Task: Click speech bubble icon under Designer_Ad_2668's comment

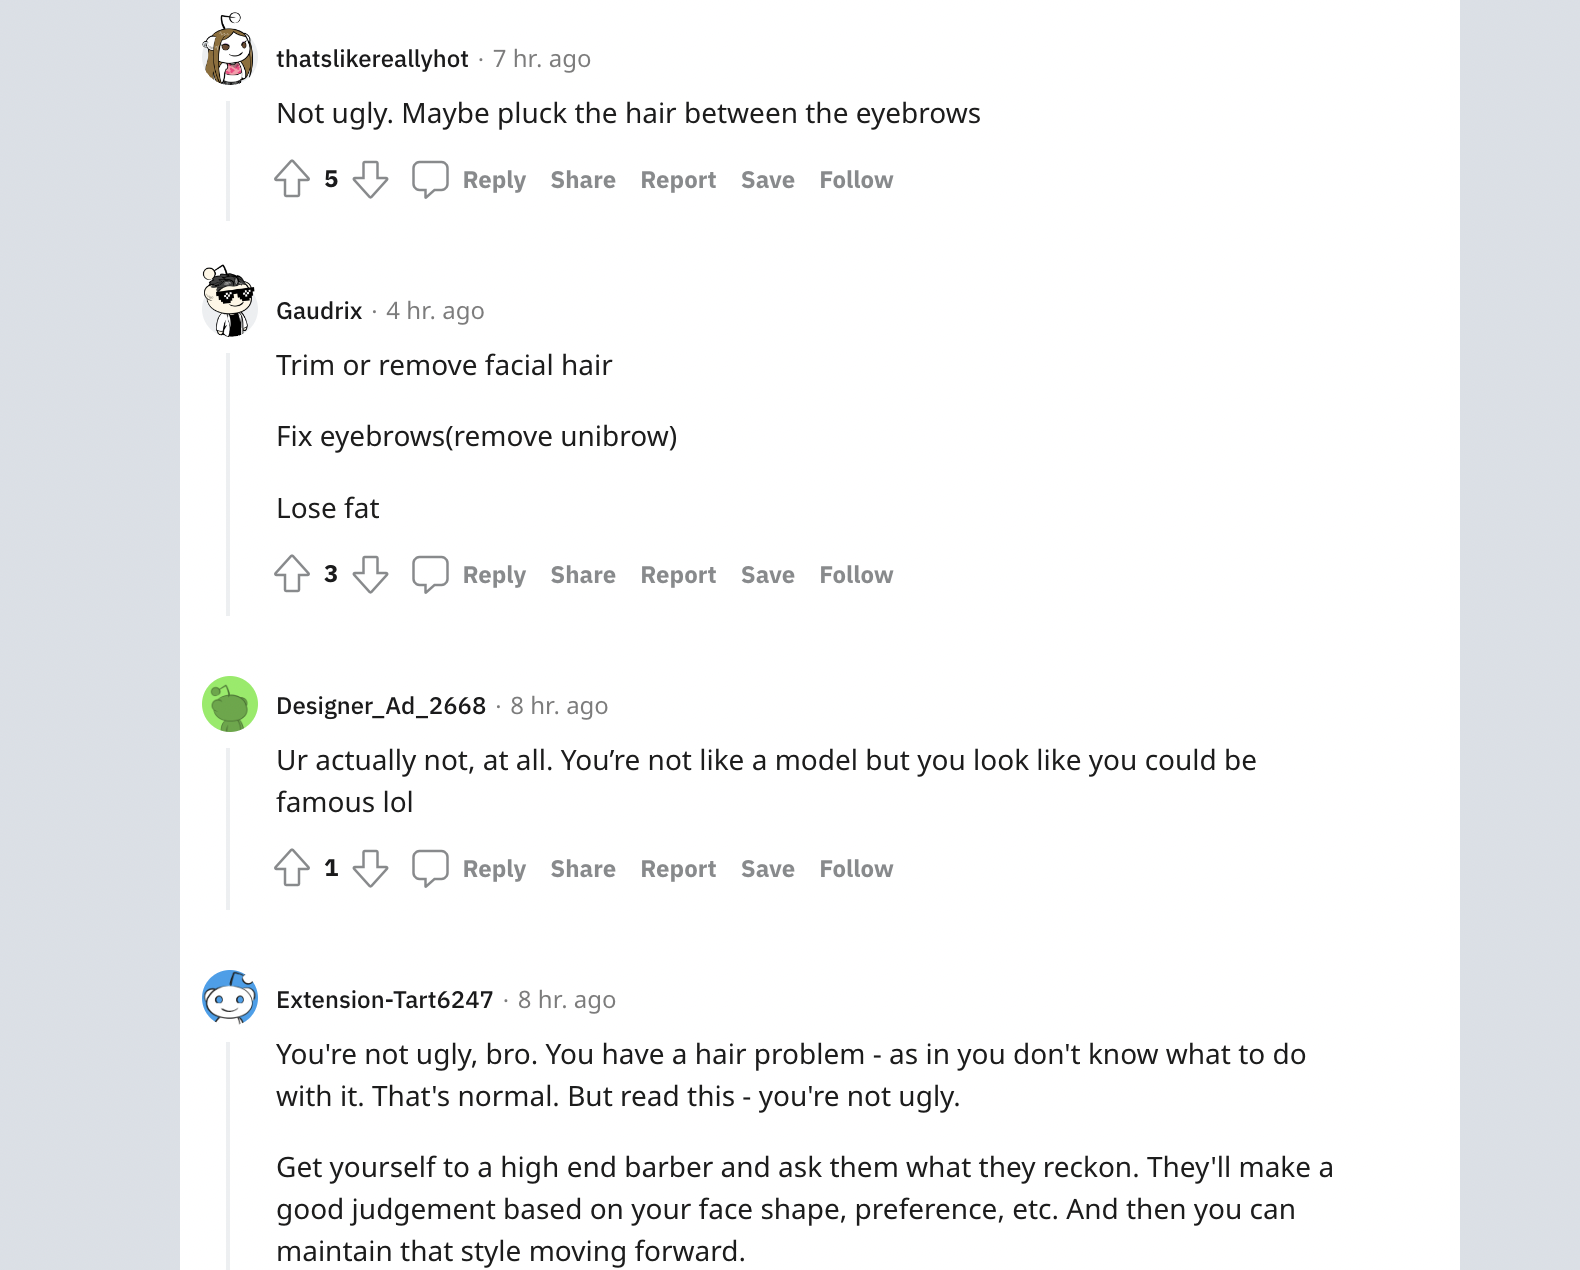Action: (x=430, y=868)
